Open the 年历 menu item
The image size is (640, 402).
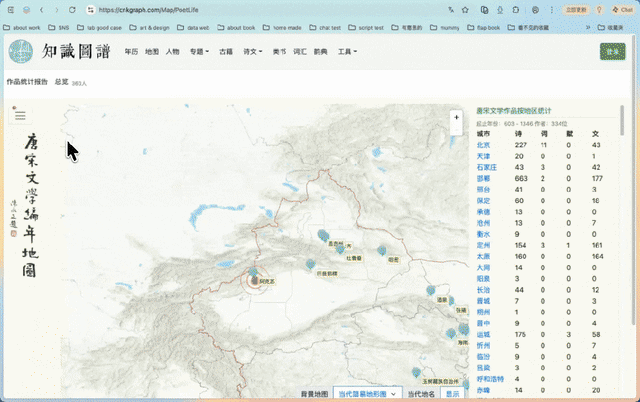pos(131,51)
